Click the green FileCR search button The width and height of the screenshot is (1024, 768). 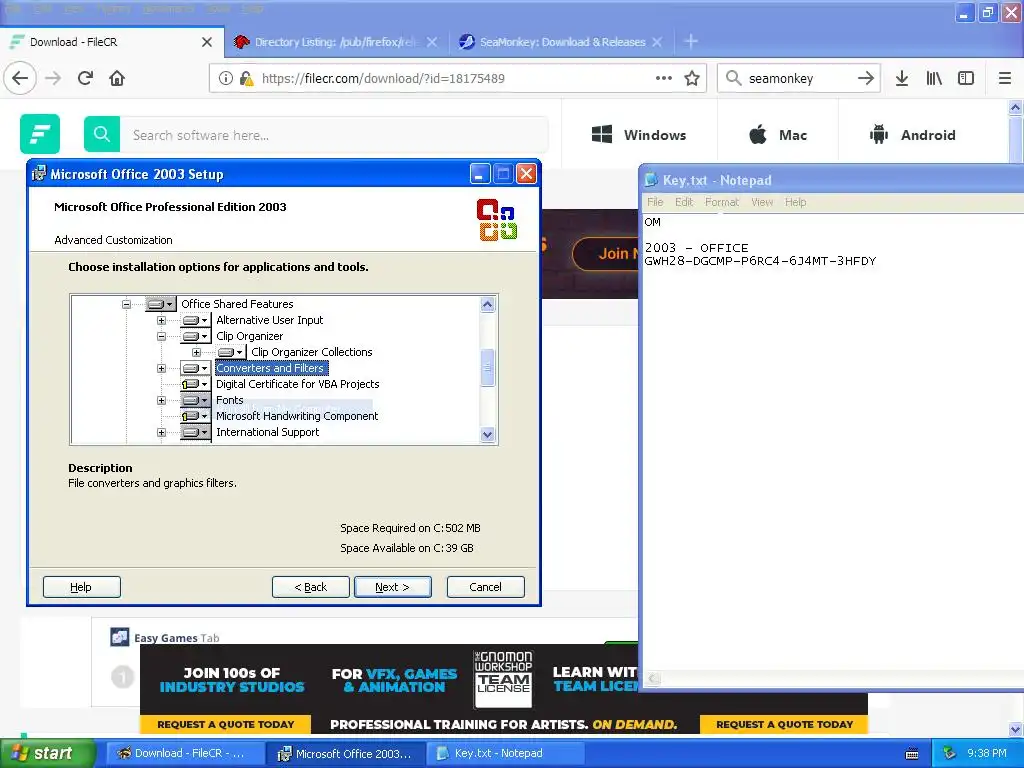[102, 135]
